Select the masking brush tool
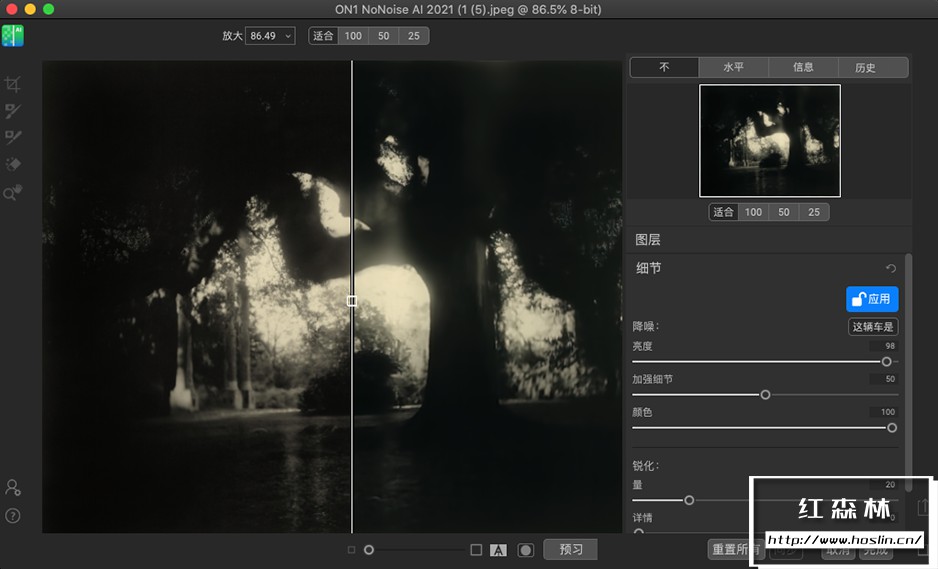Viewport: 938px width, 569px height. (x=13, y=110)
